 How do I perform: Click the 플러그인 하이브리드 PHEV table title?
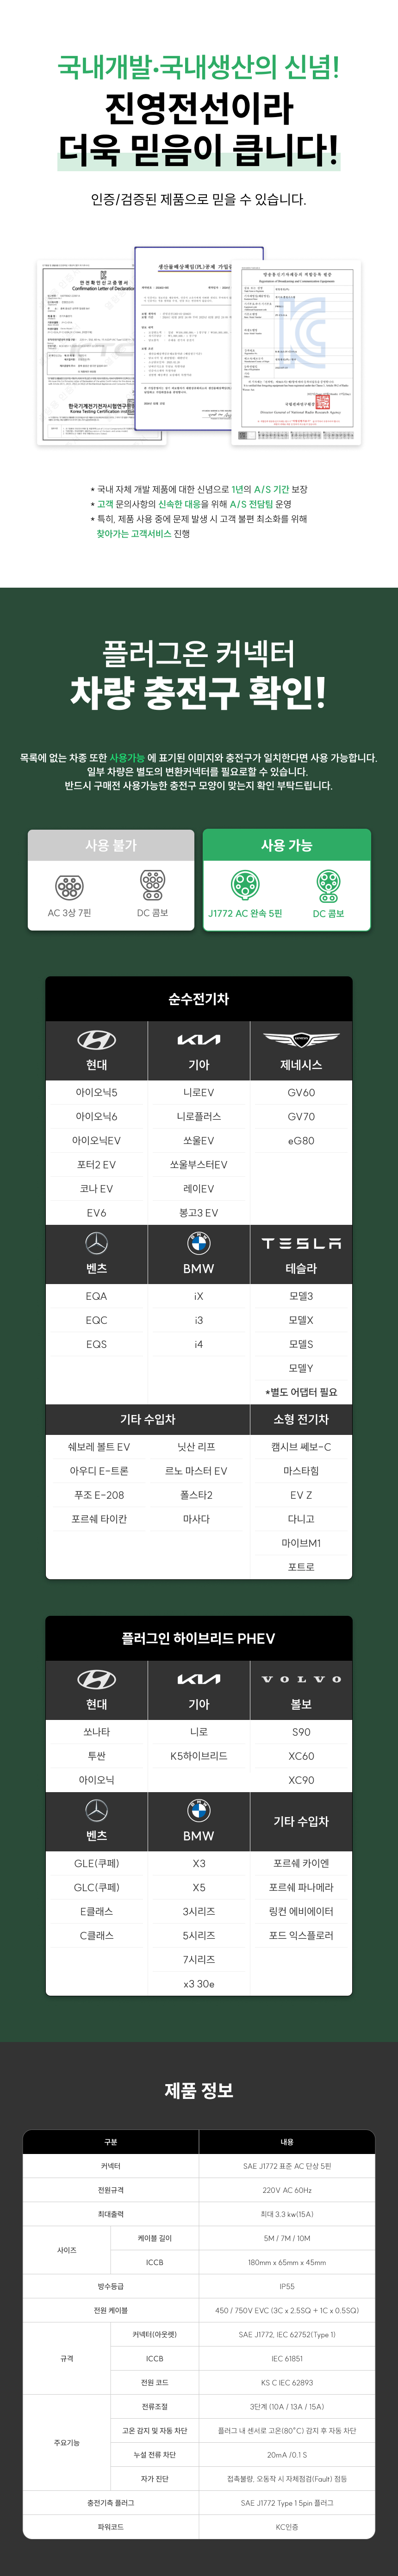(x=199, y=1638)
